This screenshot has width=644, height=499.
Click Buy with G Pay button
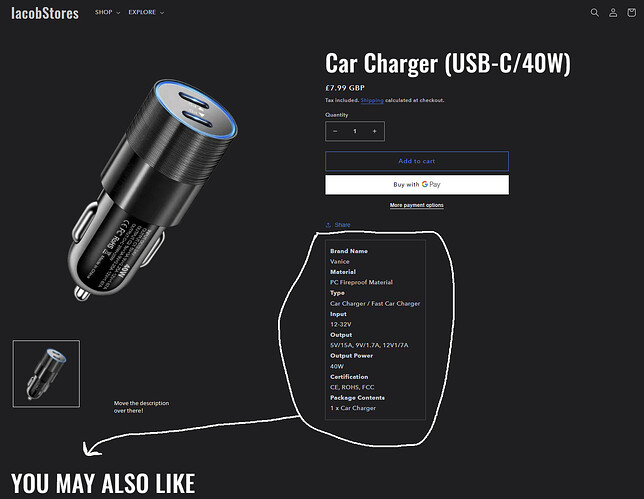pyautogui.click(x=417, y=184)
